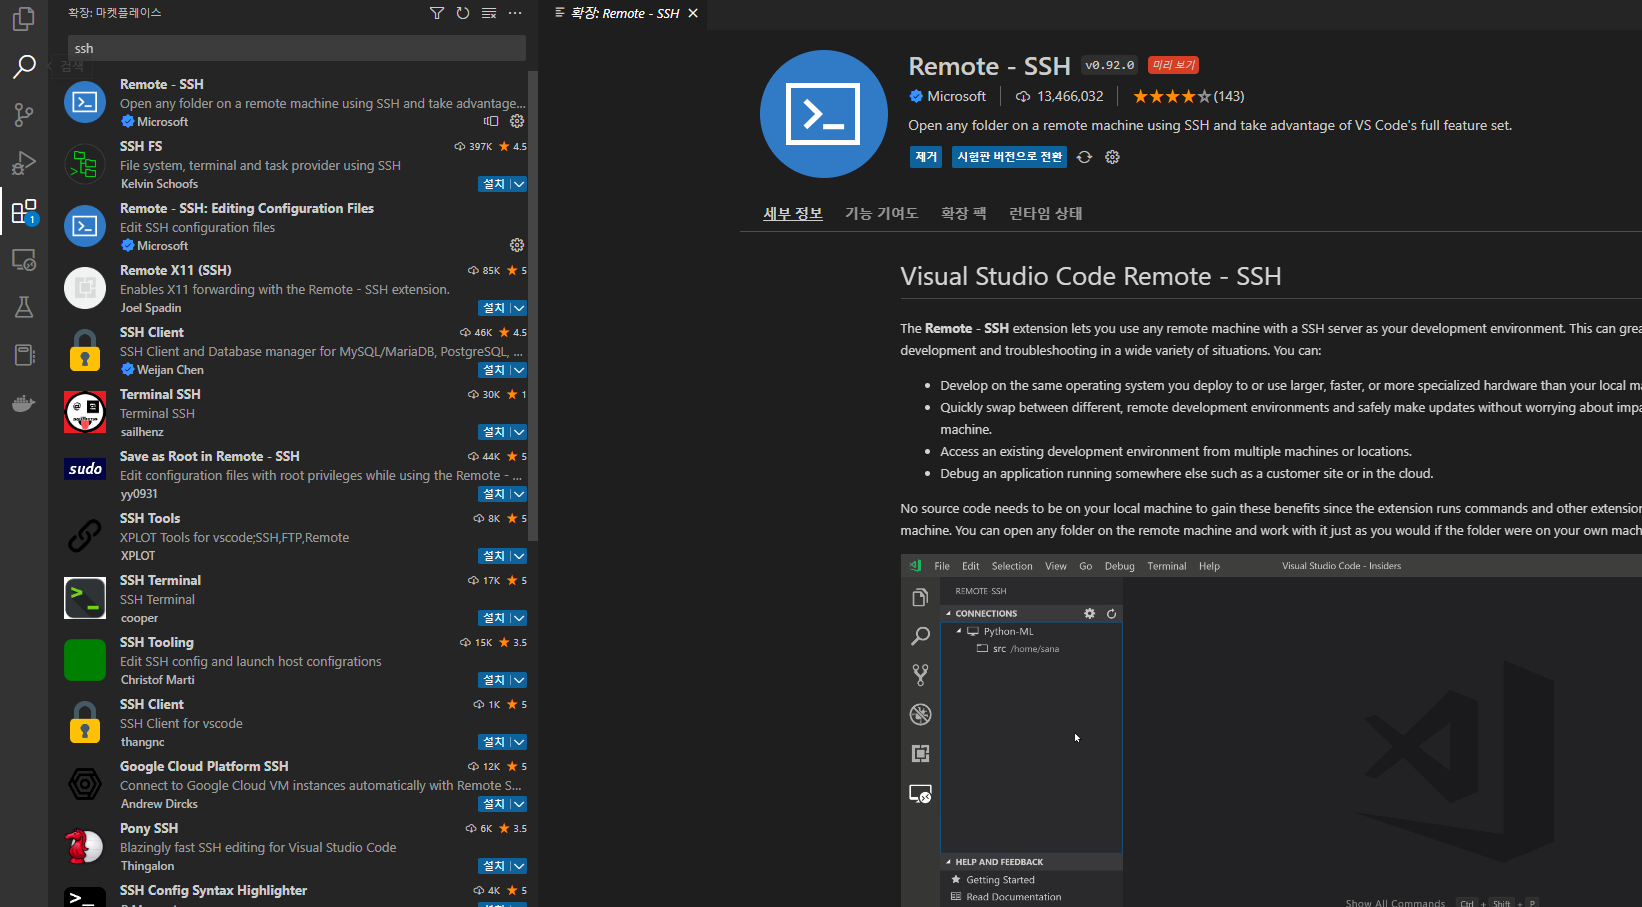Image resolution: width=1642 pixels, height=907 pixels.
Task: Refresh the extensions marketplace list
Action: (463, 13)
